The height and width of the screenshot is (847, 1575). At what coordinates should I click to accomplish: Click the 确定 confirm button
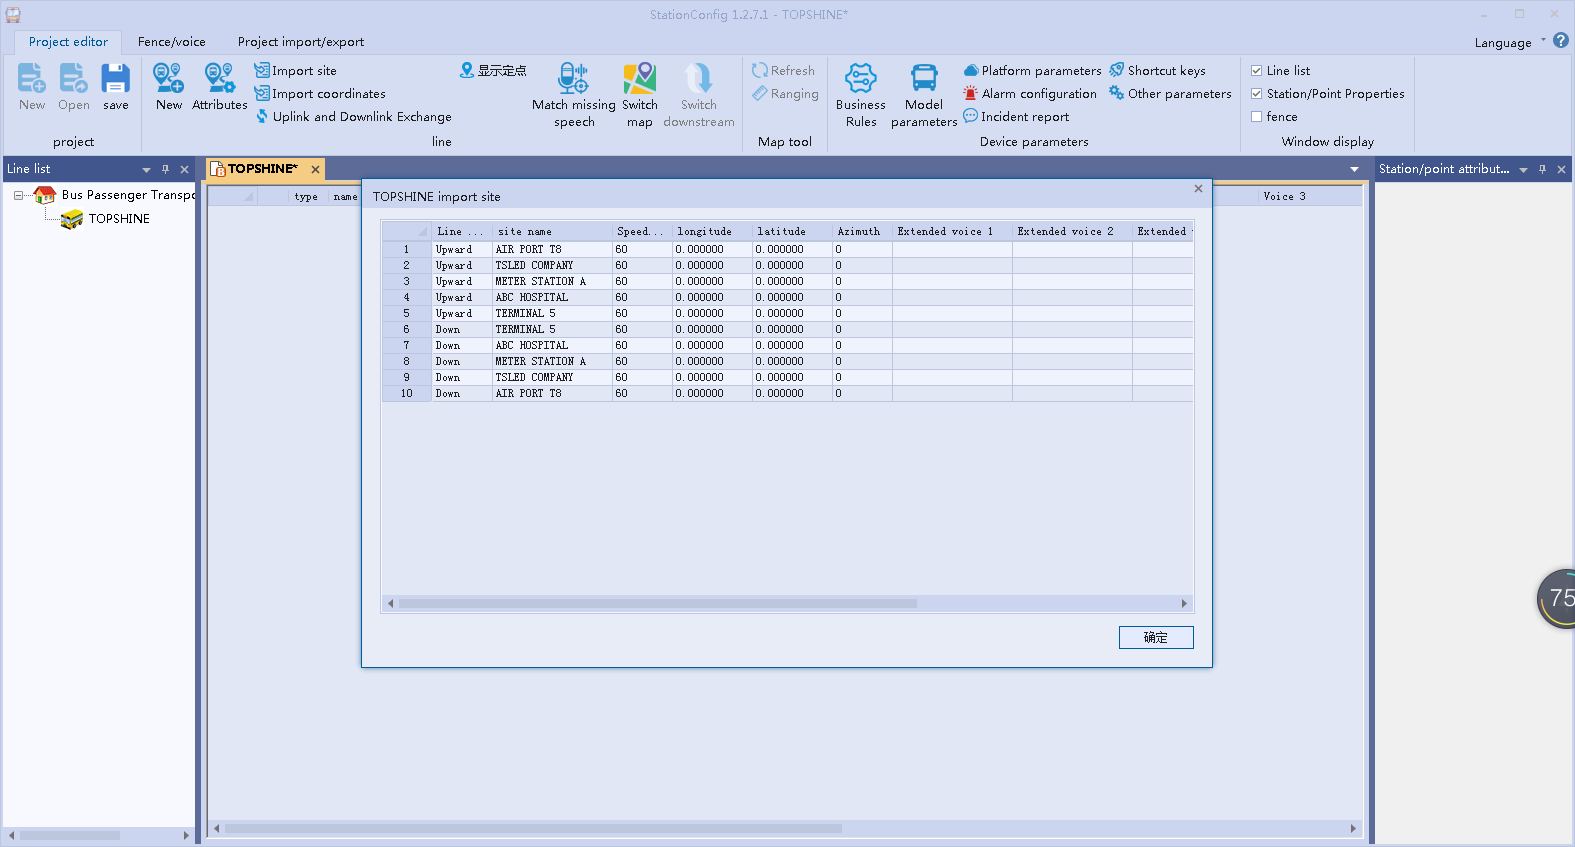1155,638
